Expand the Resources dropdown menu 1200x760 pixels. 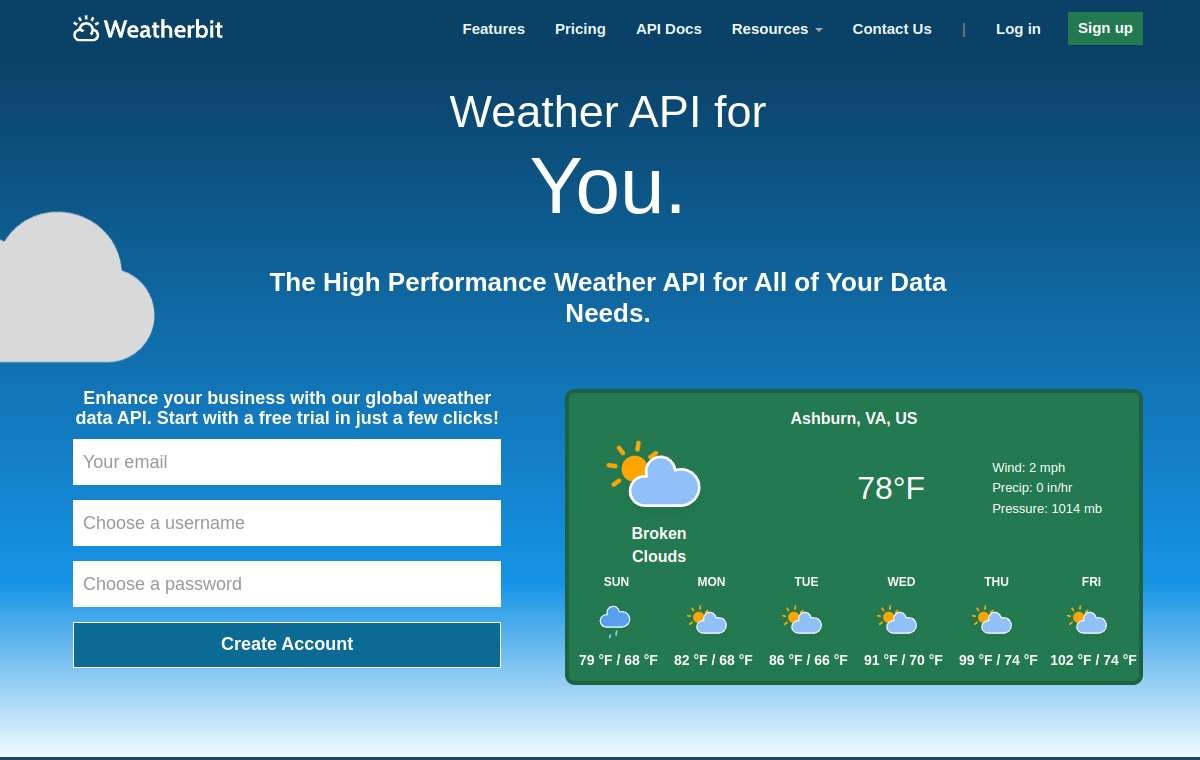tap(777, 29)
